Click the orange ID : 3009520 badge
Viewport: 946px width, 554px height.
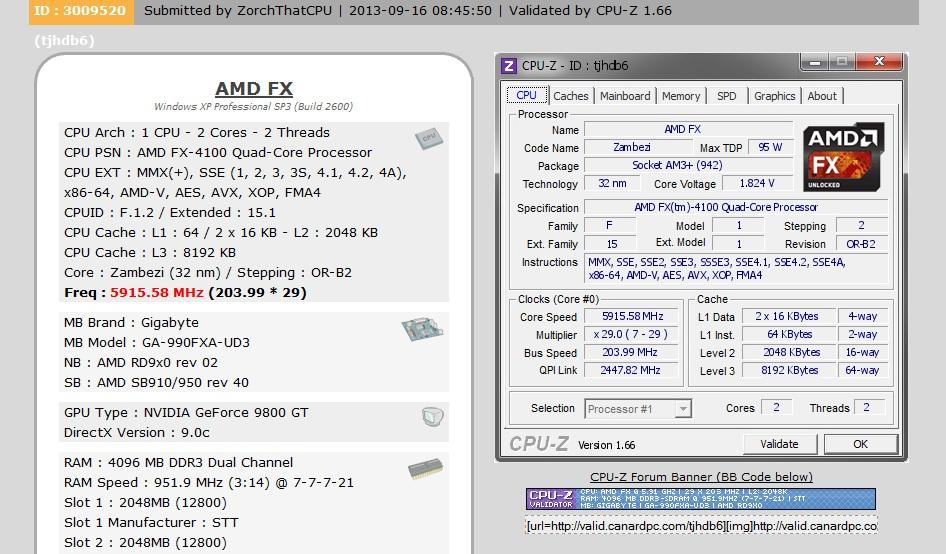coord(81,11)
